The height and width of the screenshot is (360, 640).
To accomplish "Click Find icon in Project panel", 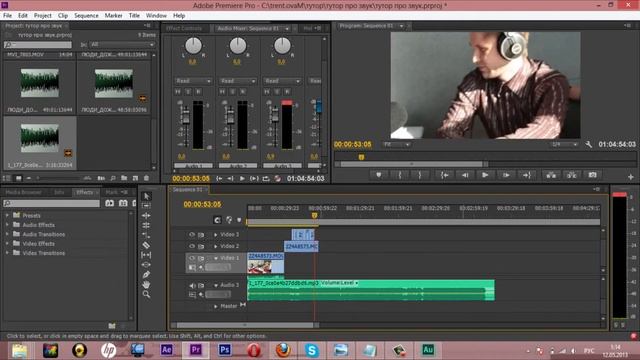I will 113,178.
